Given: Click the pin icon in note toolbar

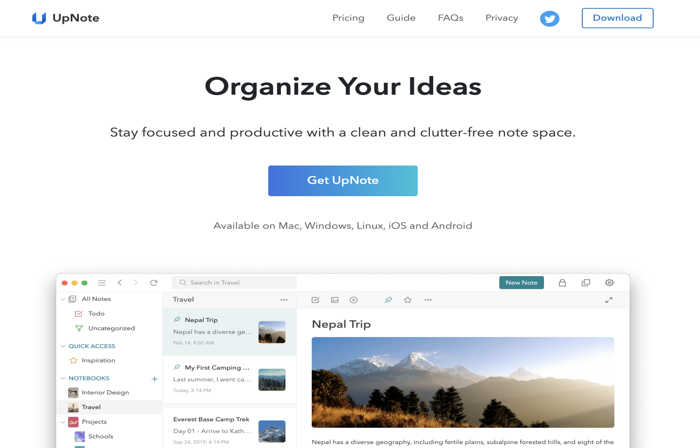Looking at the screenshot, I should coord(388,300).
